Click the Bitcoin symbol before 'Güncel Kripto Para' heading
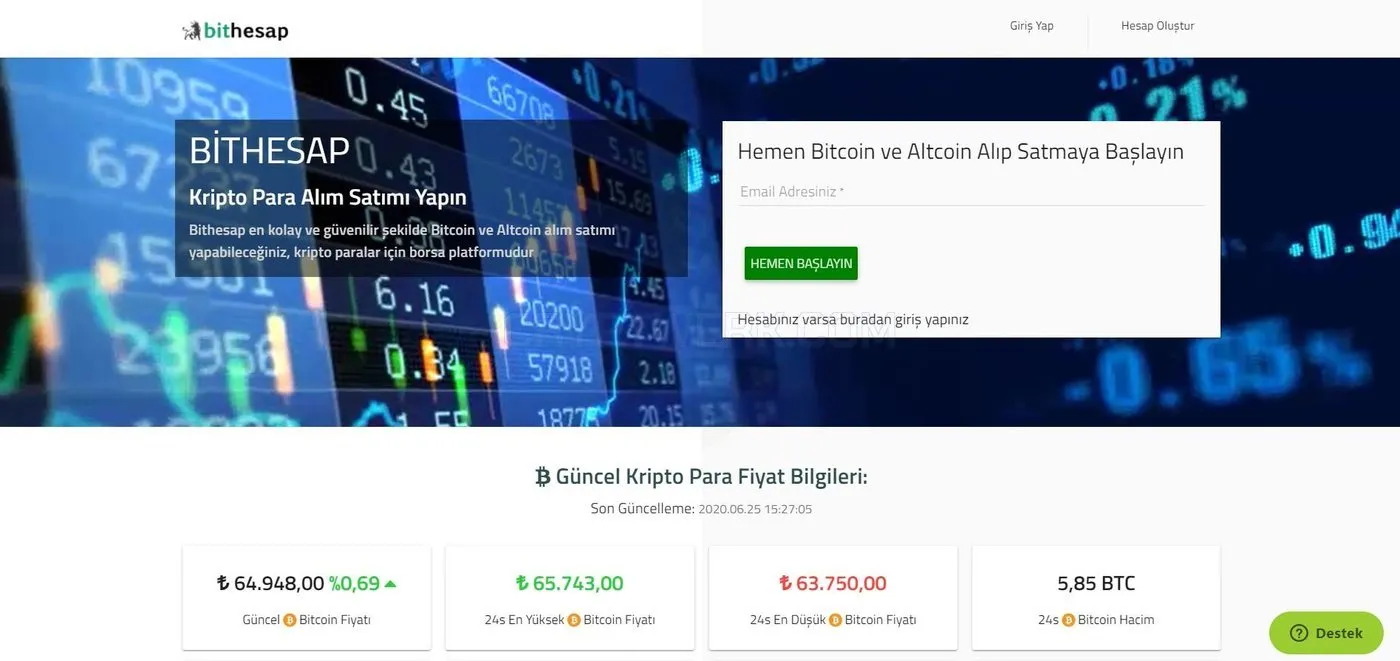Image resolution: width=1400 pixels, height=661 pixels. tap(543, 477)
